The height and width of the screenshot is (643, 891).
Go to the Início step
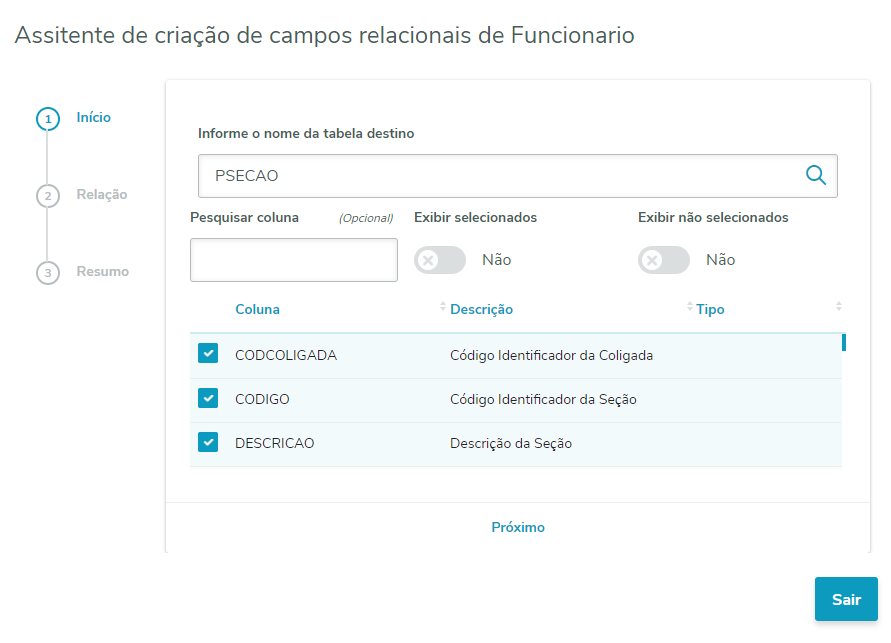pyautogui.click(x=94, y=118)
